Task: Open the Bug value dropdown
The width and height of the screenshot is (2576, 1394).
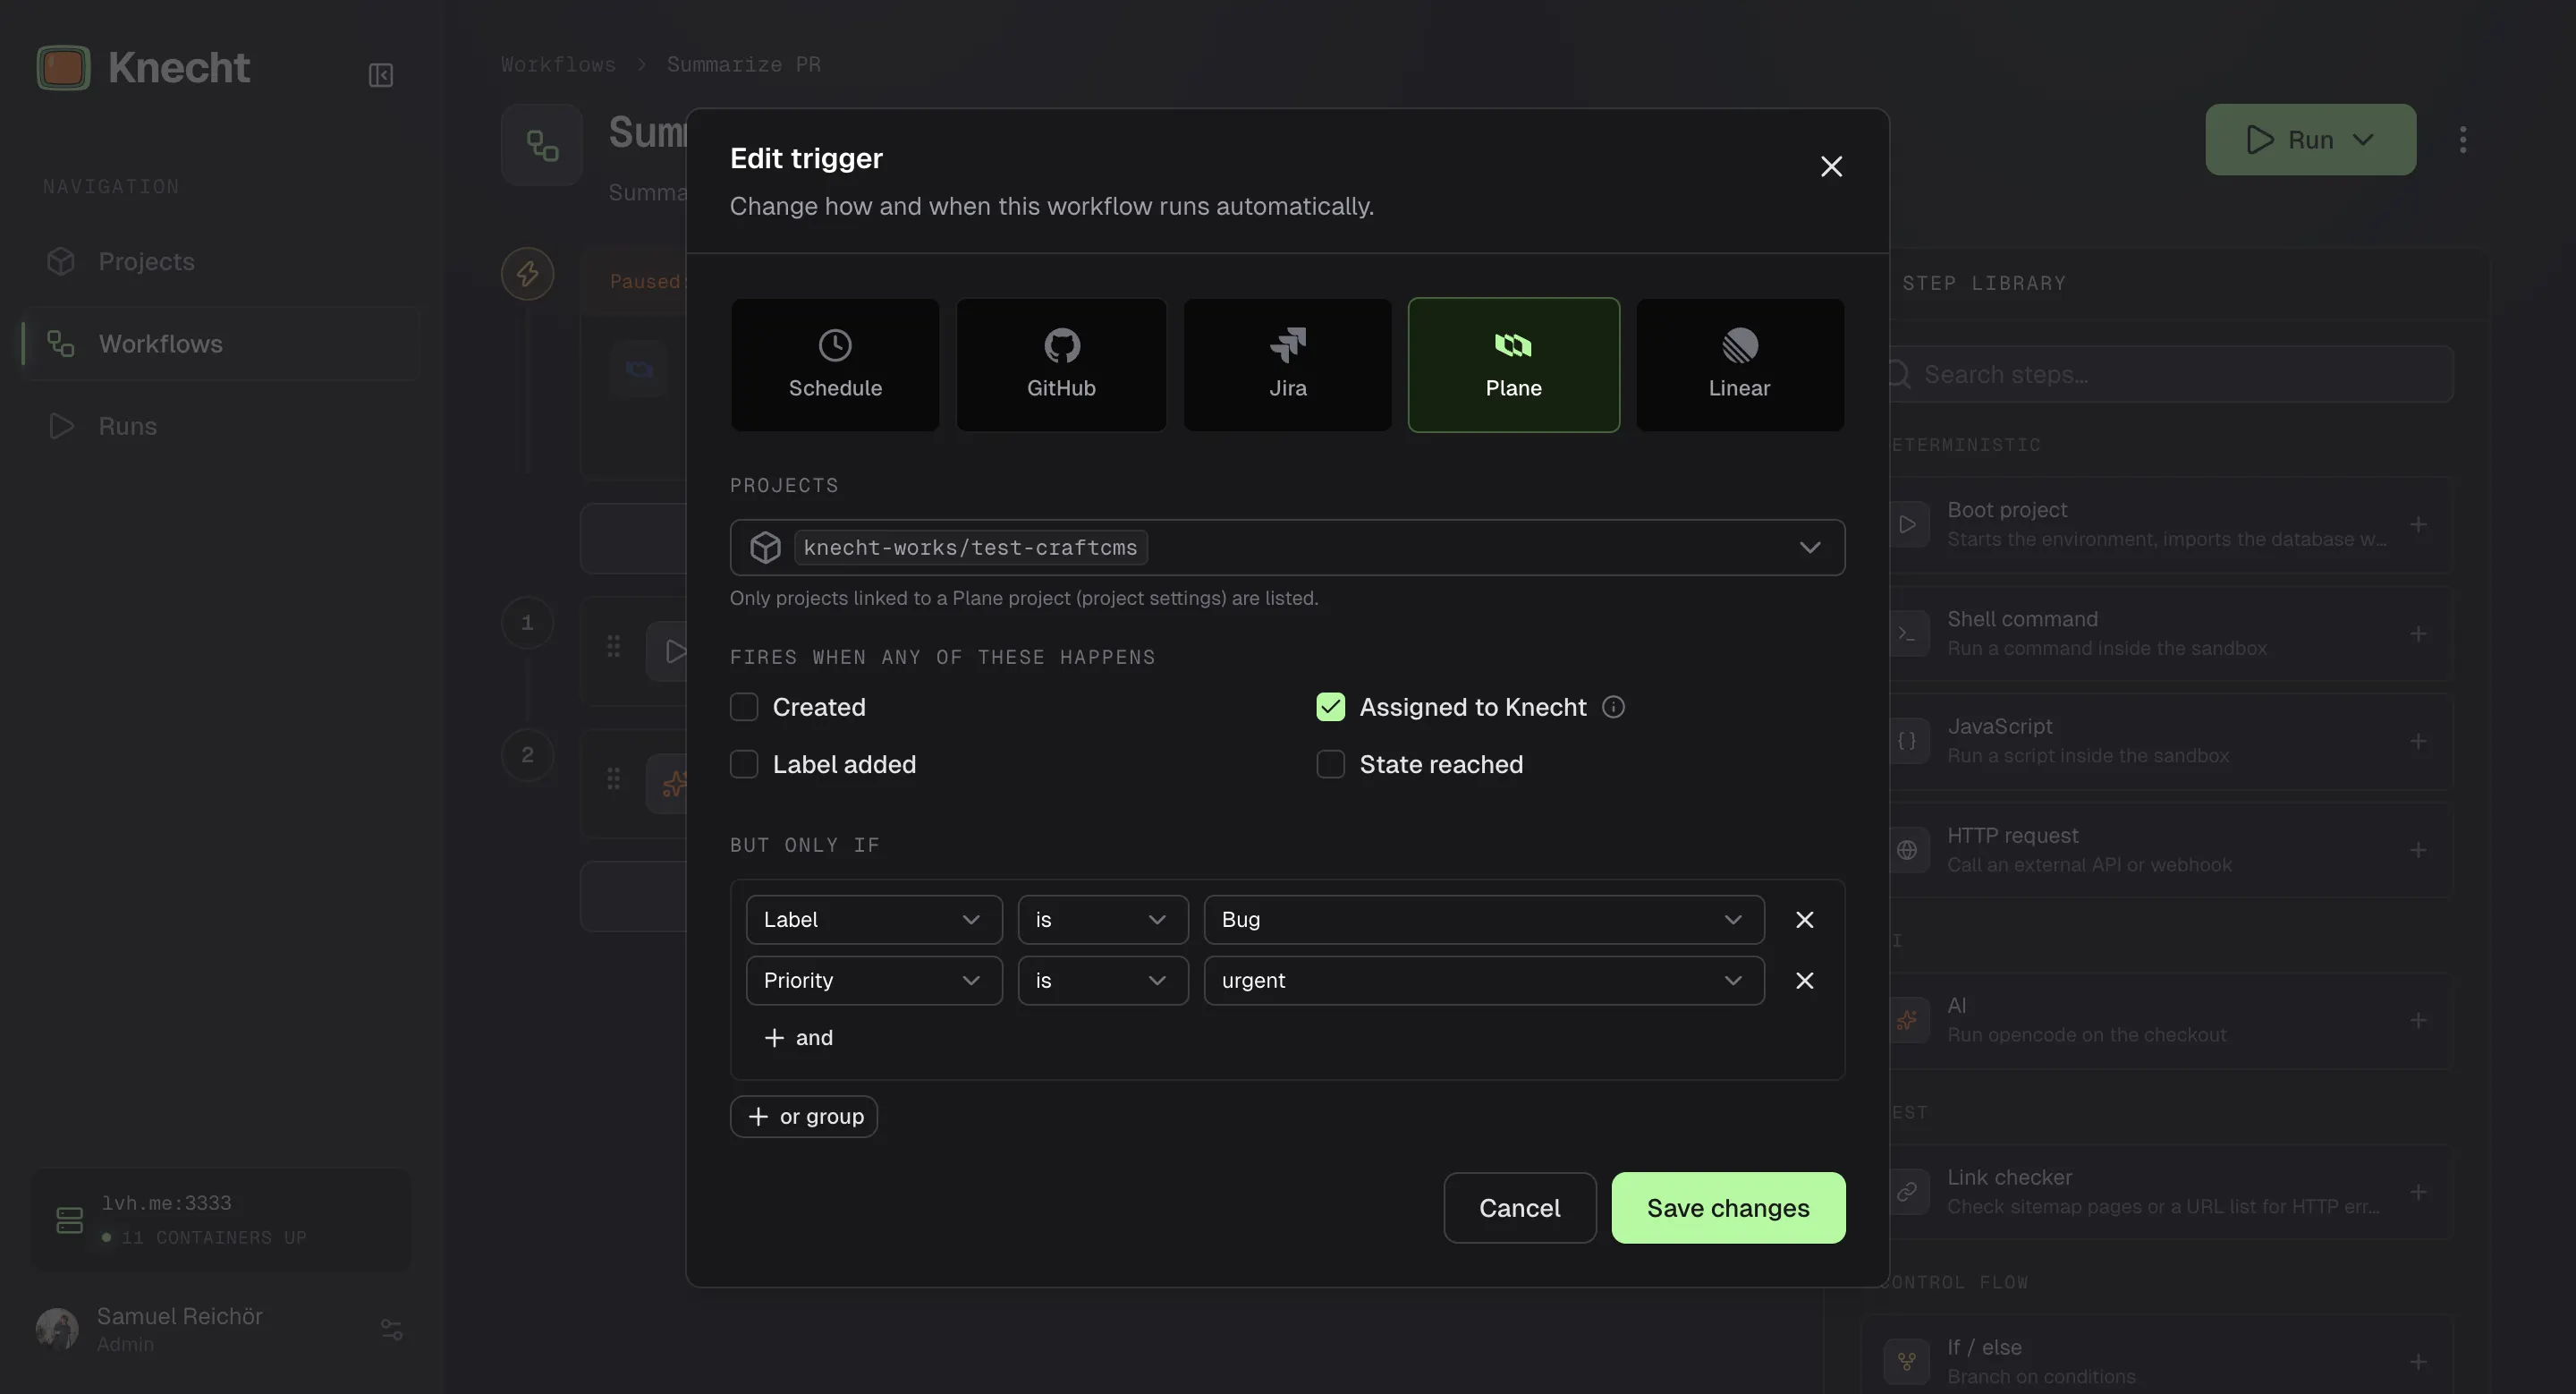Action: (x=1484, y=920)
